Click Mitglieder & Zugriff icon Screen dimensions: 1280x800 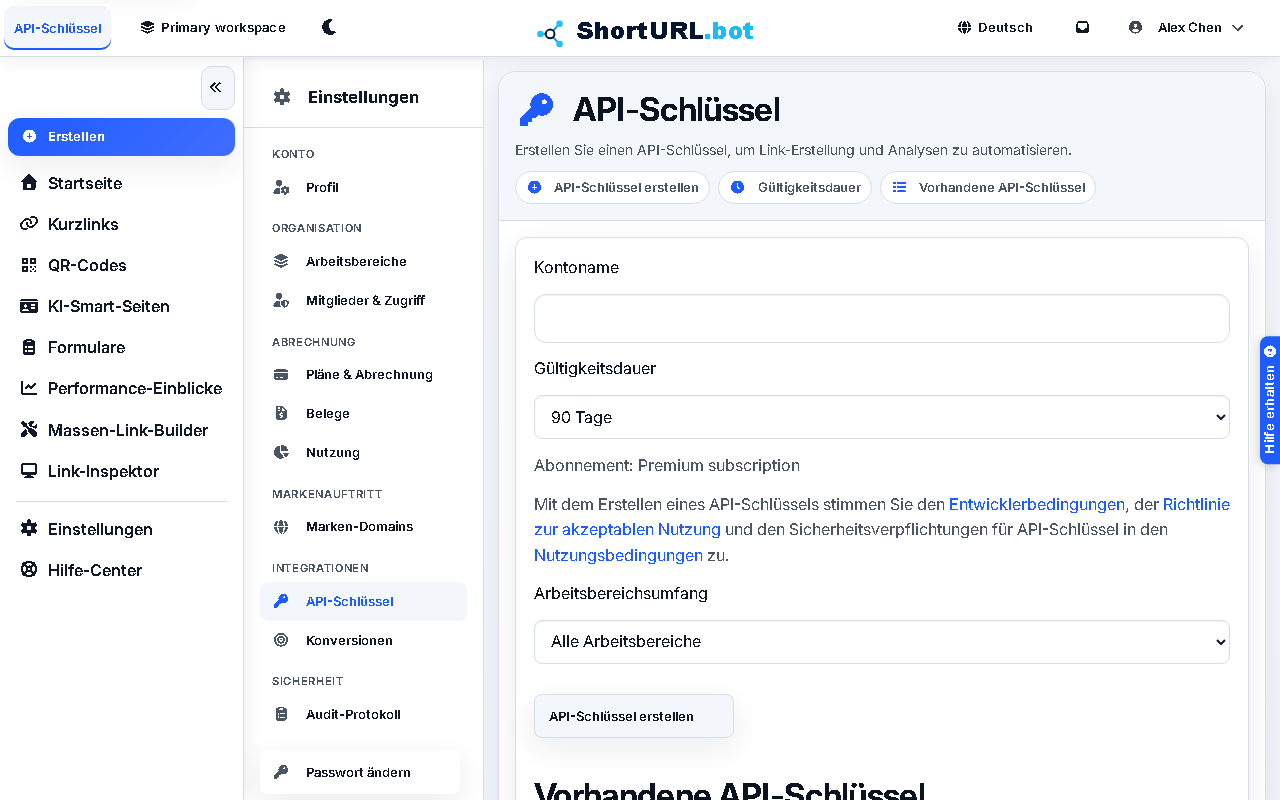281,300
